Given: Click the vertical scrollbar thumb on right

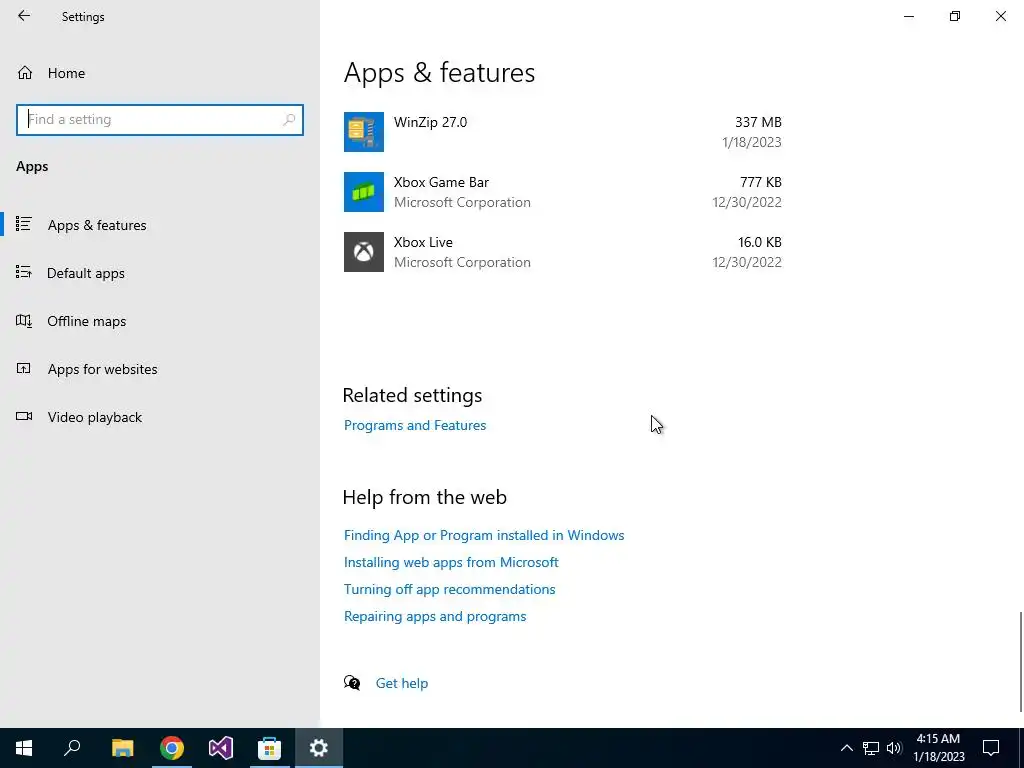Looking at the screenshot, I should coord(1020,661).
